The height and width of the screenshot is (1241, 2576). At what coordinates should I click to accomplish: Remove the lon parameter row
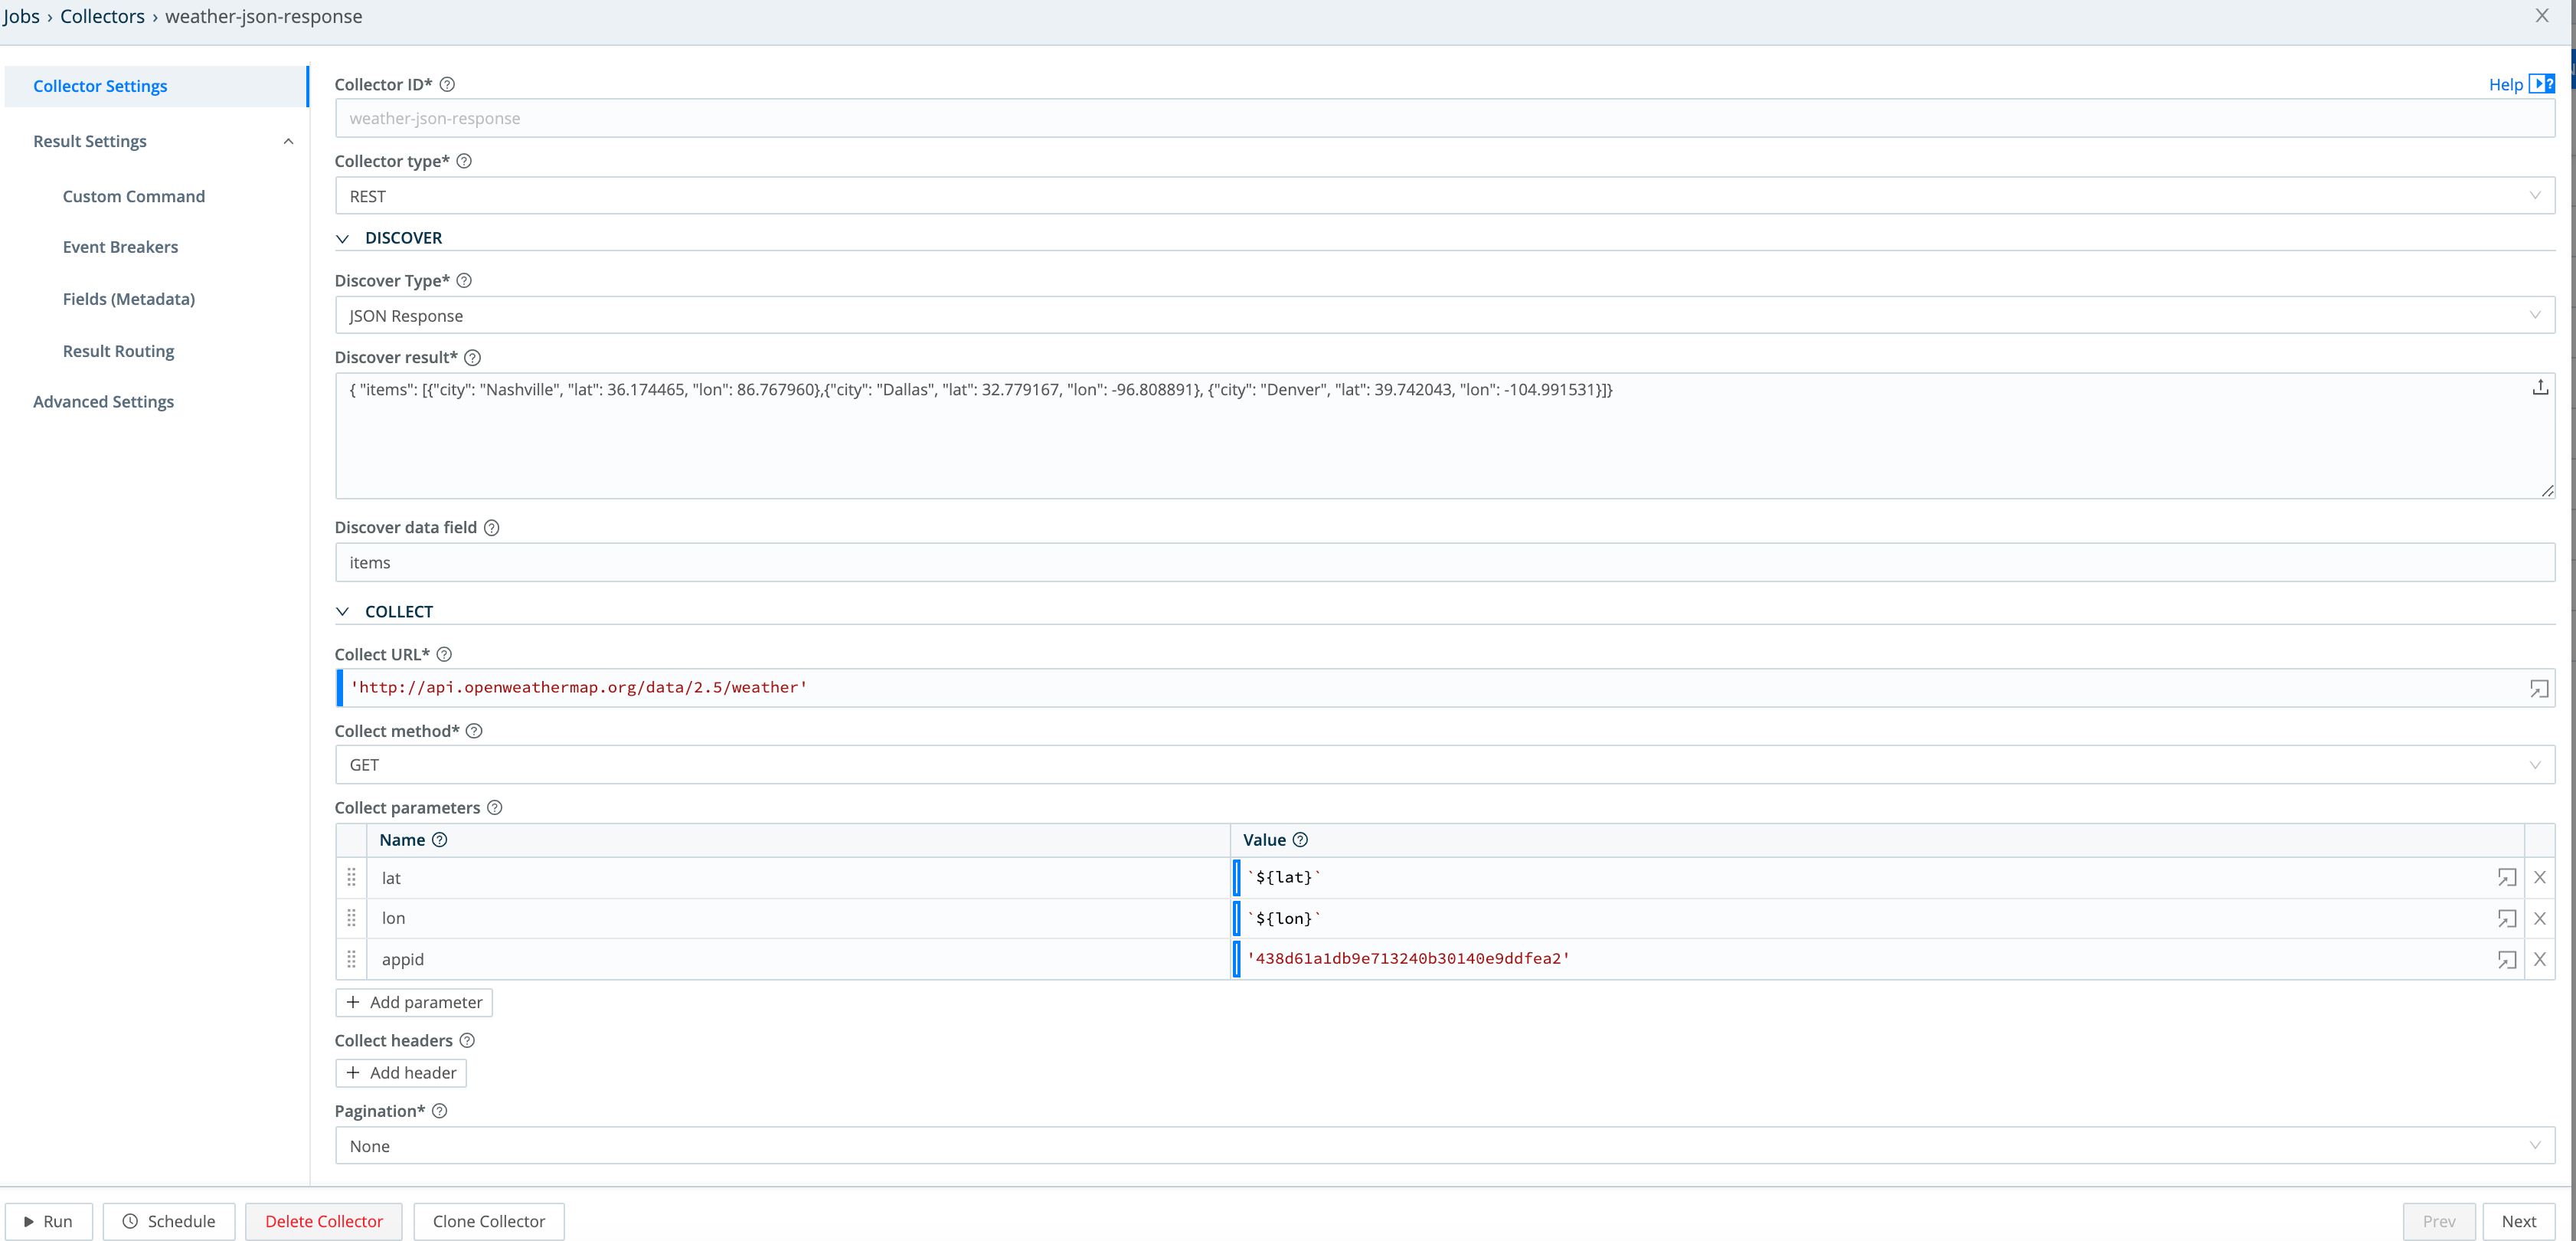pyautogui.click(x=2540, y=918)
